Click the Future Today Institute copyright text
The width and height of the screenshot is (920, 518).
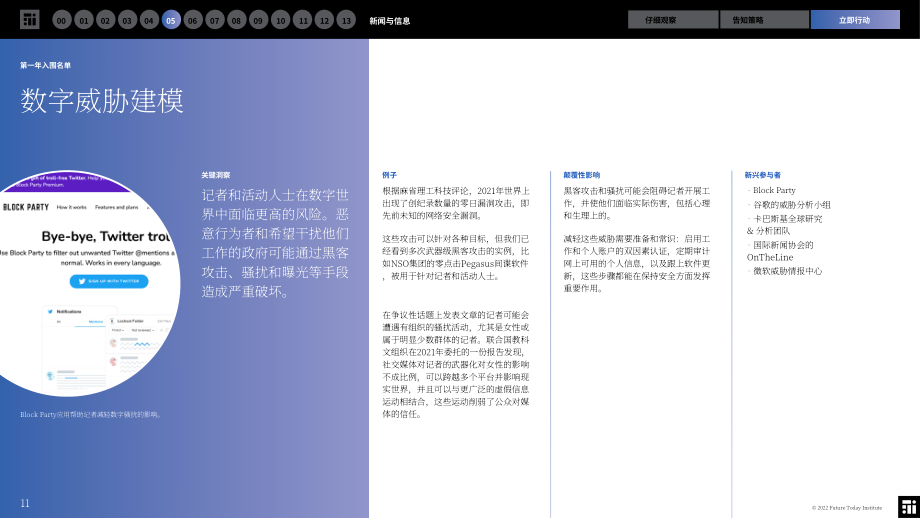(847, 508)
